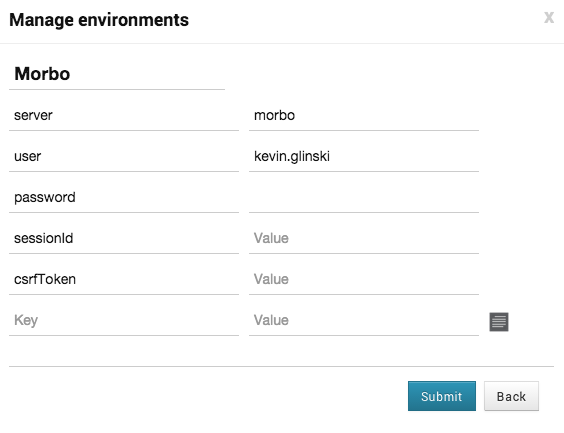Focus the empty password value field
The height and width of the screenshot is (433, 564).
(364, 198)
